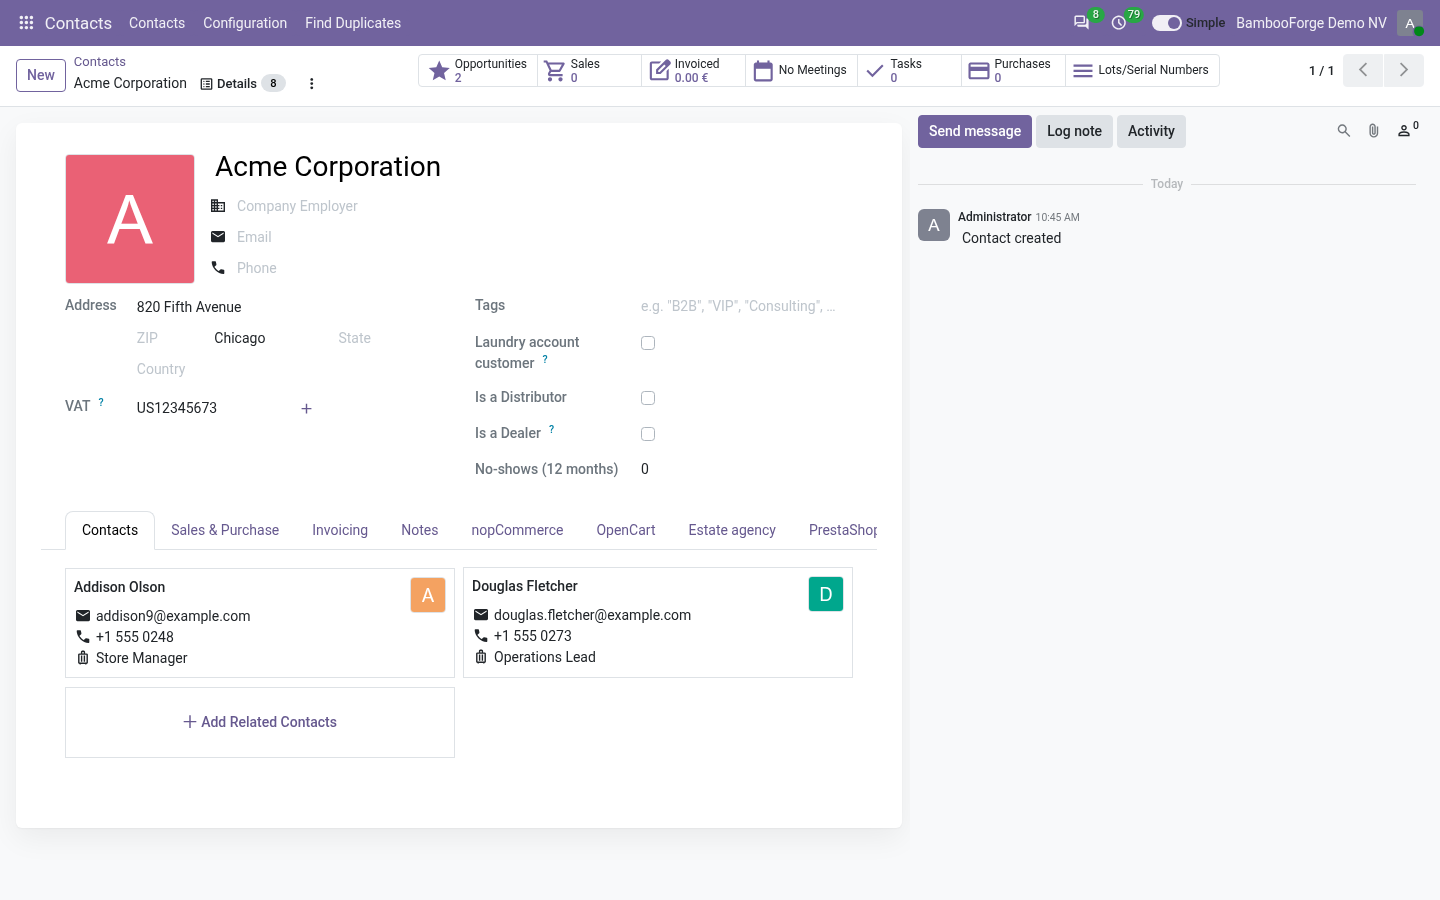1440x900 pixels.
Task: Open the Find Duplicates menu
Action: coord(353,23)
